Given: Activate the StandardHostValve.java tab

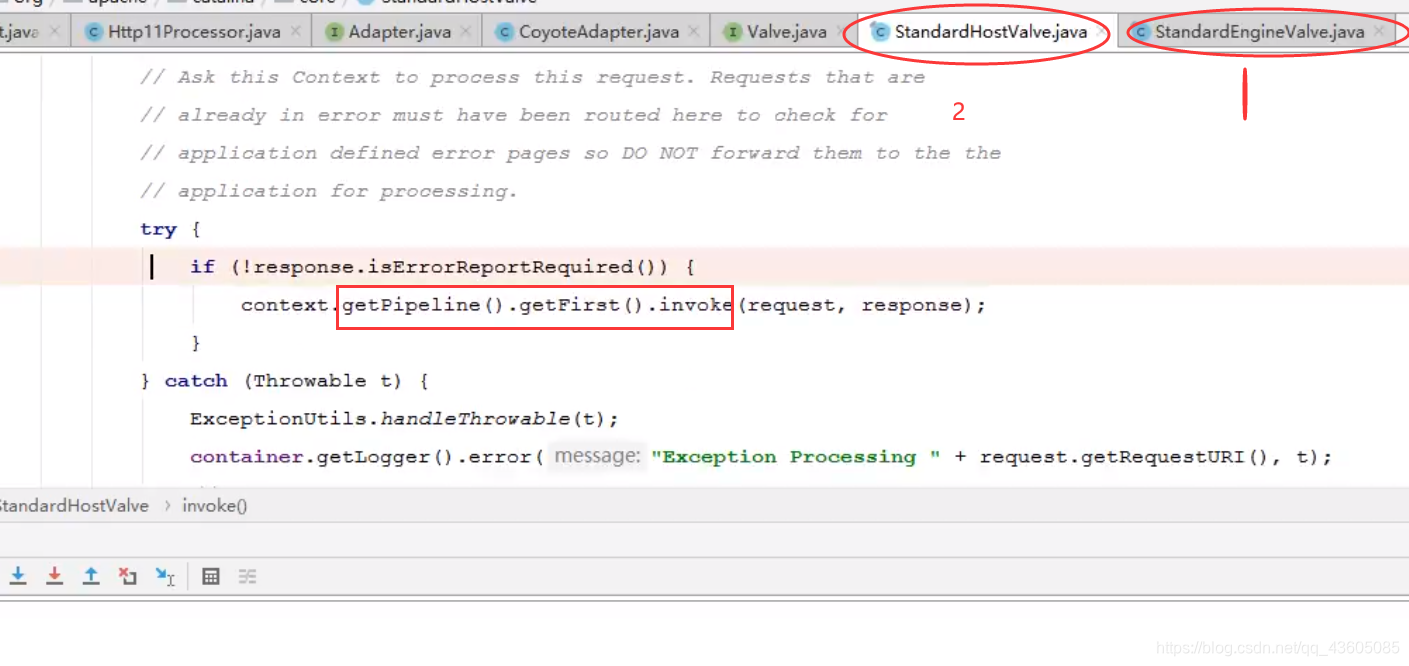Looking at the screenshot, I should click(990, 32).
